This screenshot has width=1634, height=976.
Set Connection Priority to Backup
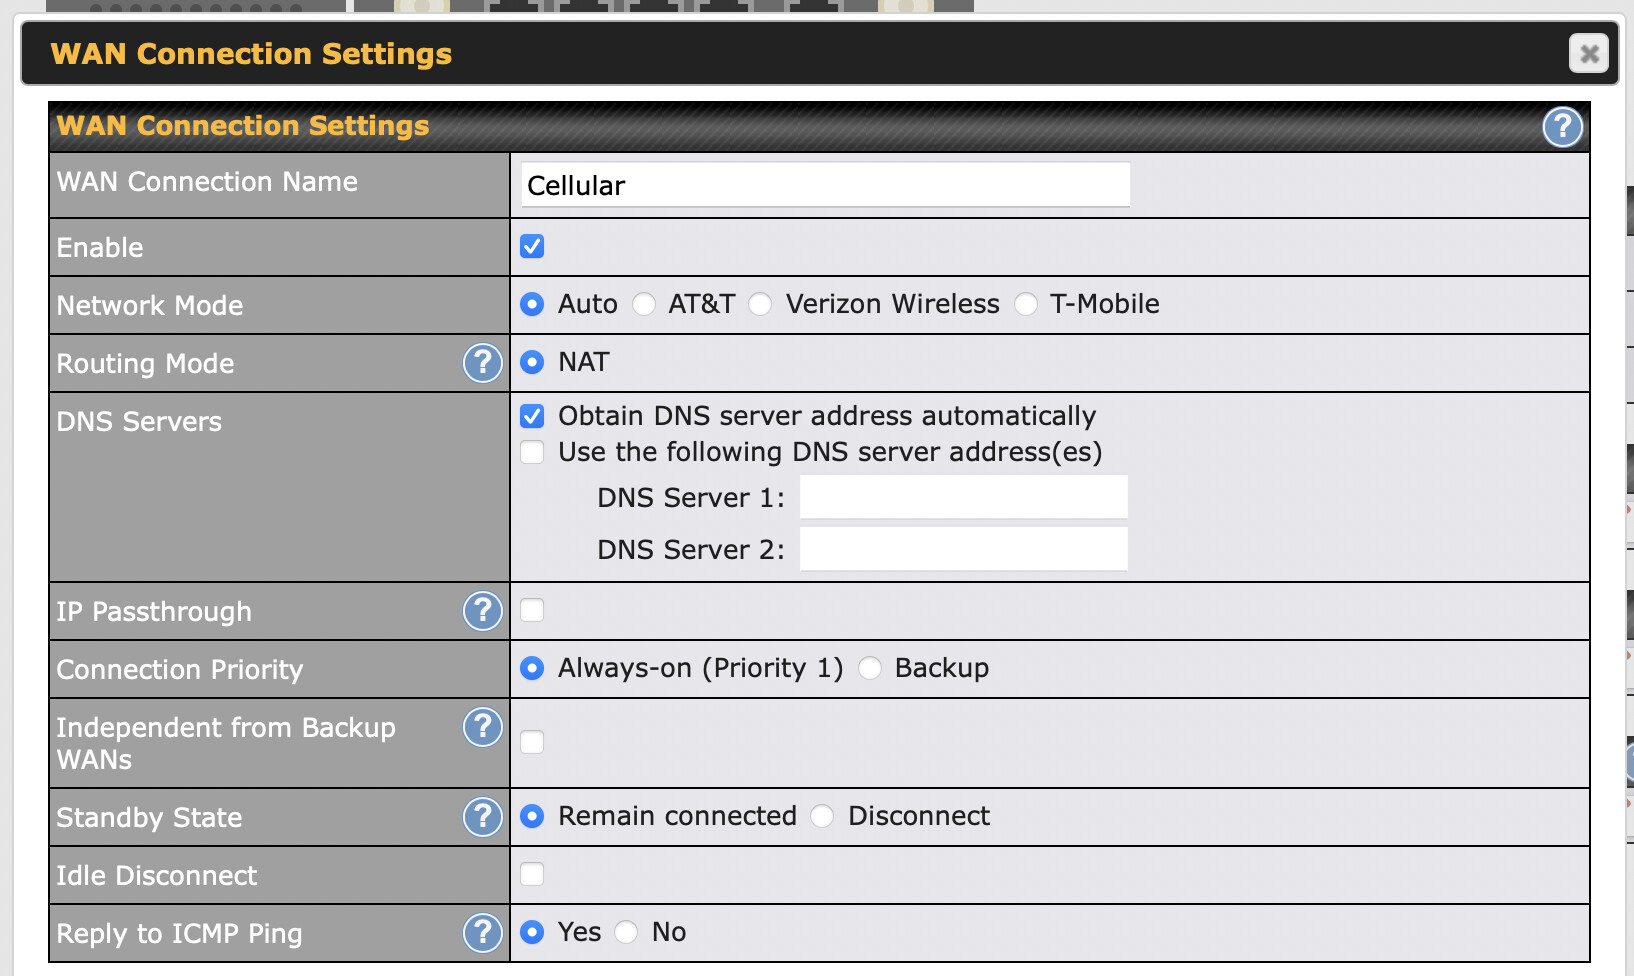[x=870, y=668]
